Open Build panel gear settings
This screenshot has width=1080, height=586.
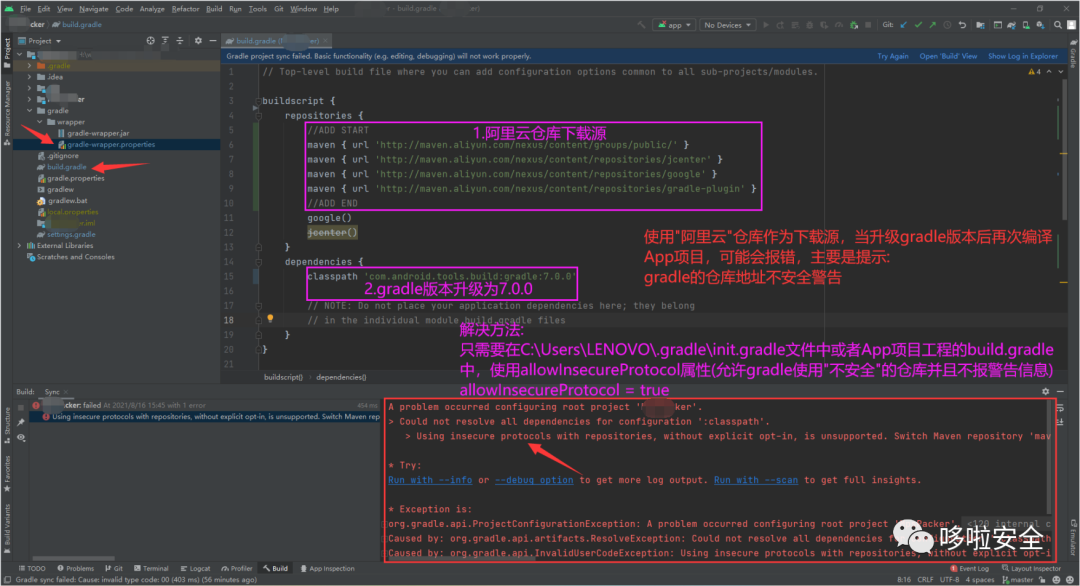1046,391
